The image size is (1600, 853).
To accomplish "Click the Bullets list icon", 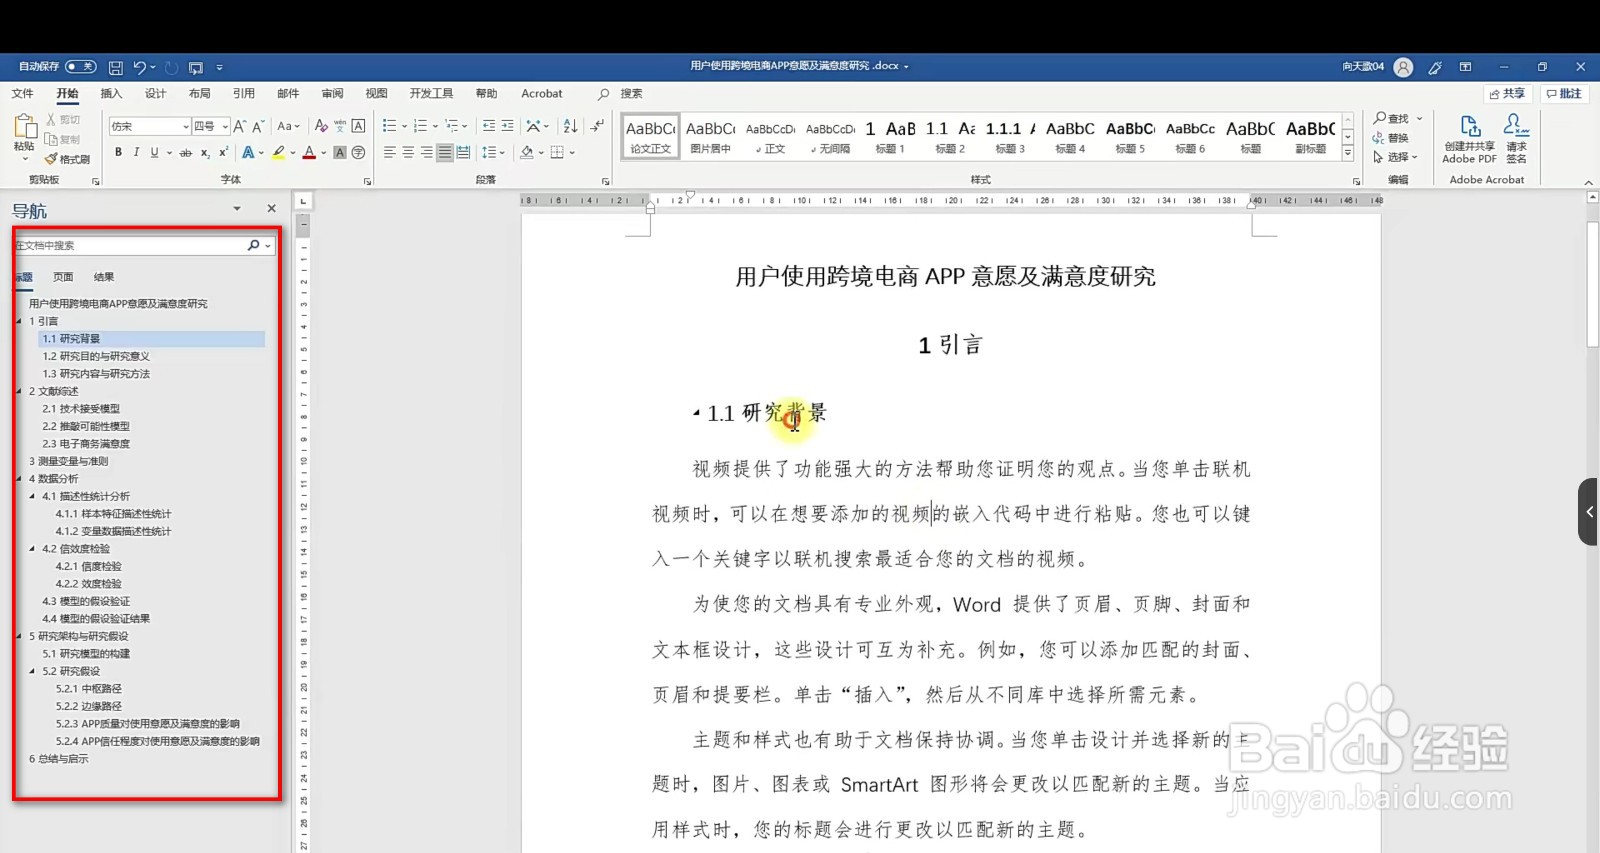I will [x=389, y=126].
